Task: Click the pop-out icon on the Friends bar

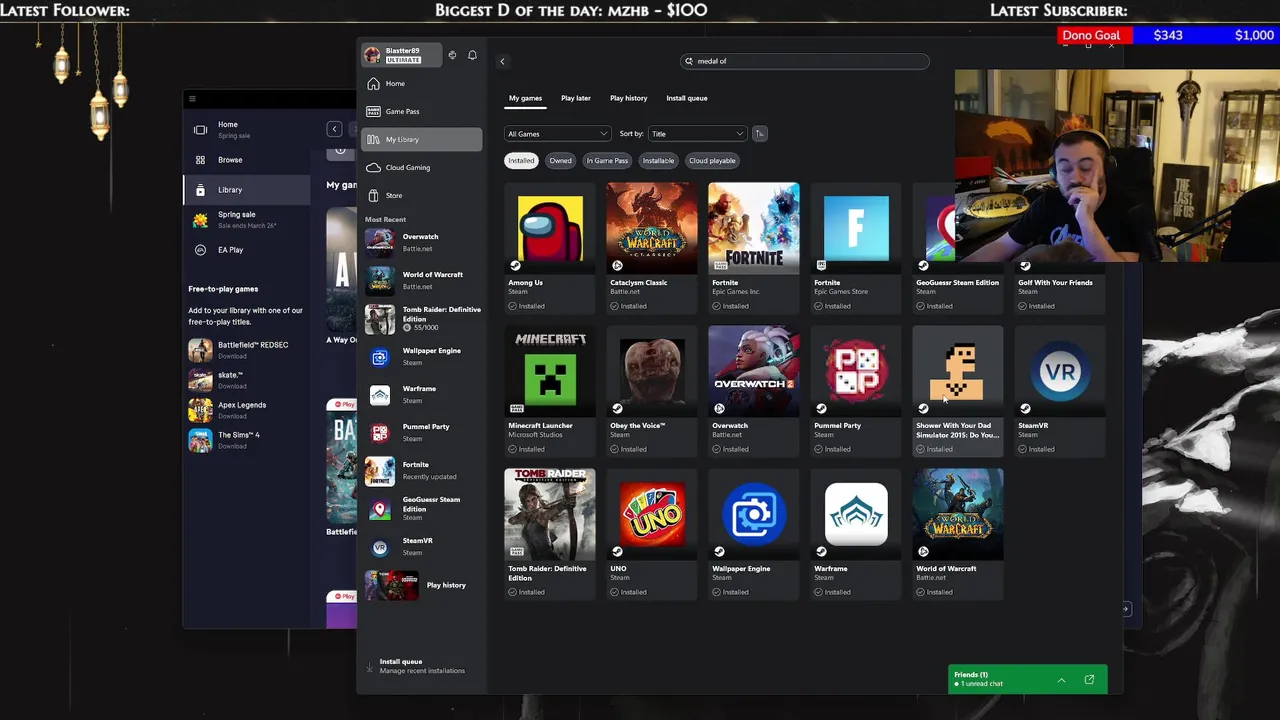Action: pos(1089,681)
